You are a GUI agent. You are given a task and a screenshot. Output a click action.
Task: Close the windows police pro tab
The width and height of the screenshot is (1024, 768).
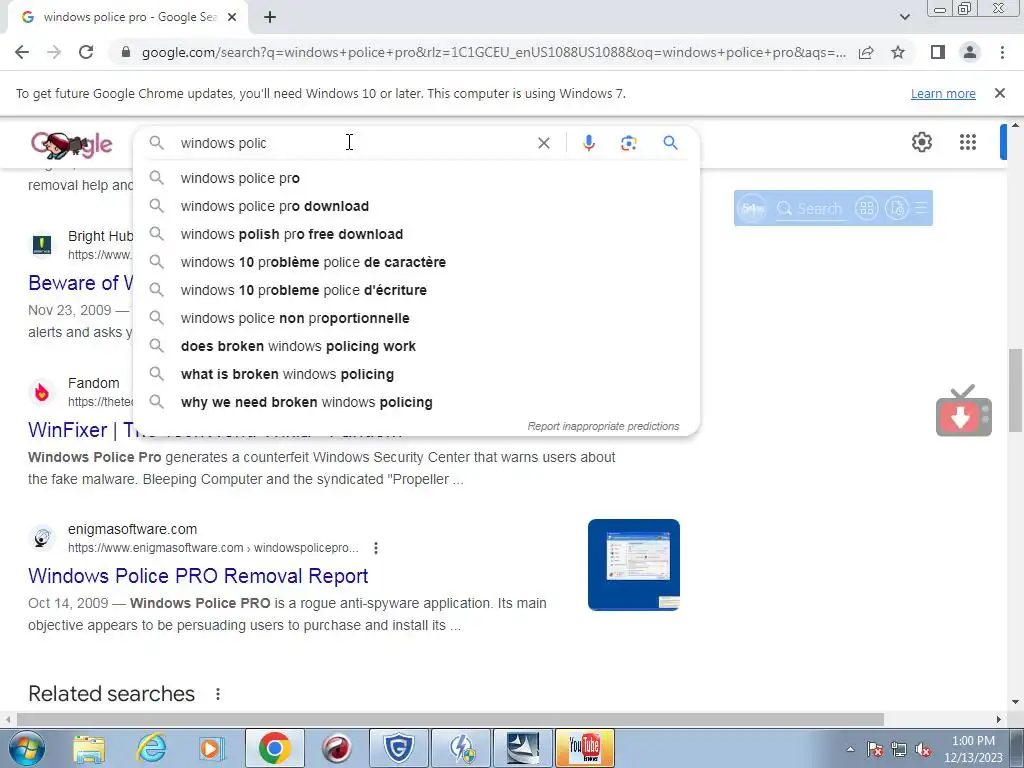point(232,18)
